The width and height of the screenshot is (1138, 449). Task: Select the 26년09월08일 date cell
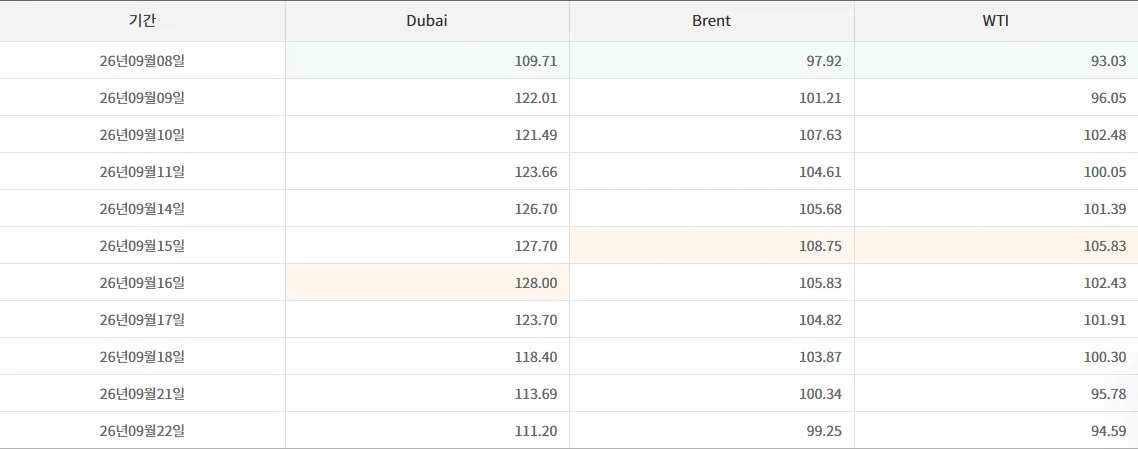pos(142,61)
